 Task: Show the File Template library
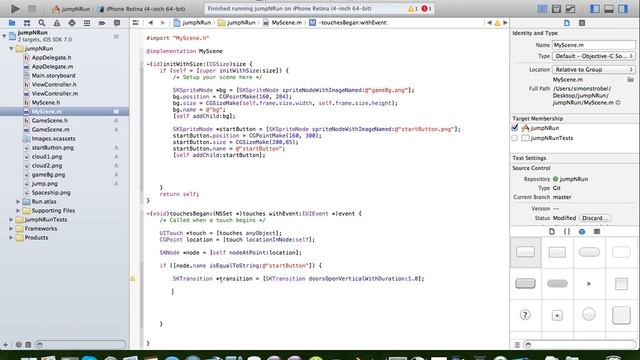click(552, 231)
